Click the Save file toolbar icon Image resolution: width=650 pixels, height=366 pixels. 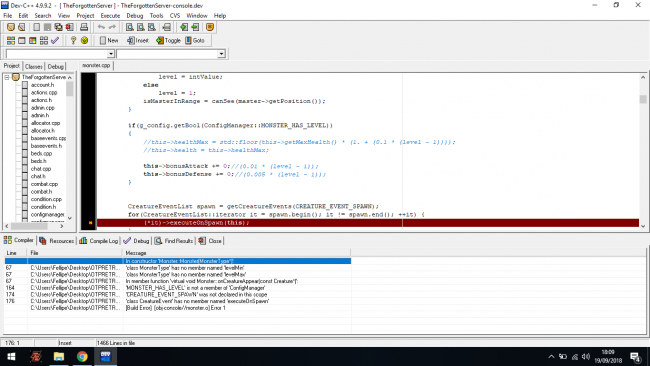click(47, 27)
